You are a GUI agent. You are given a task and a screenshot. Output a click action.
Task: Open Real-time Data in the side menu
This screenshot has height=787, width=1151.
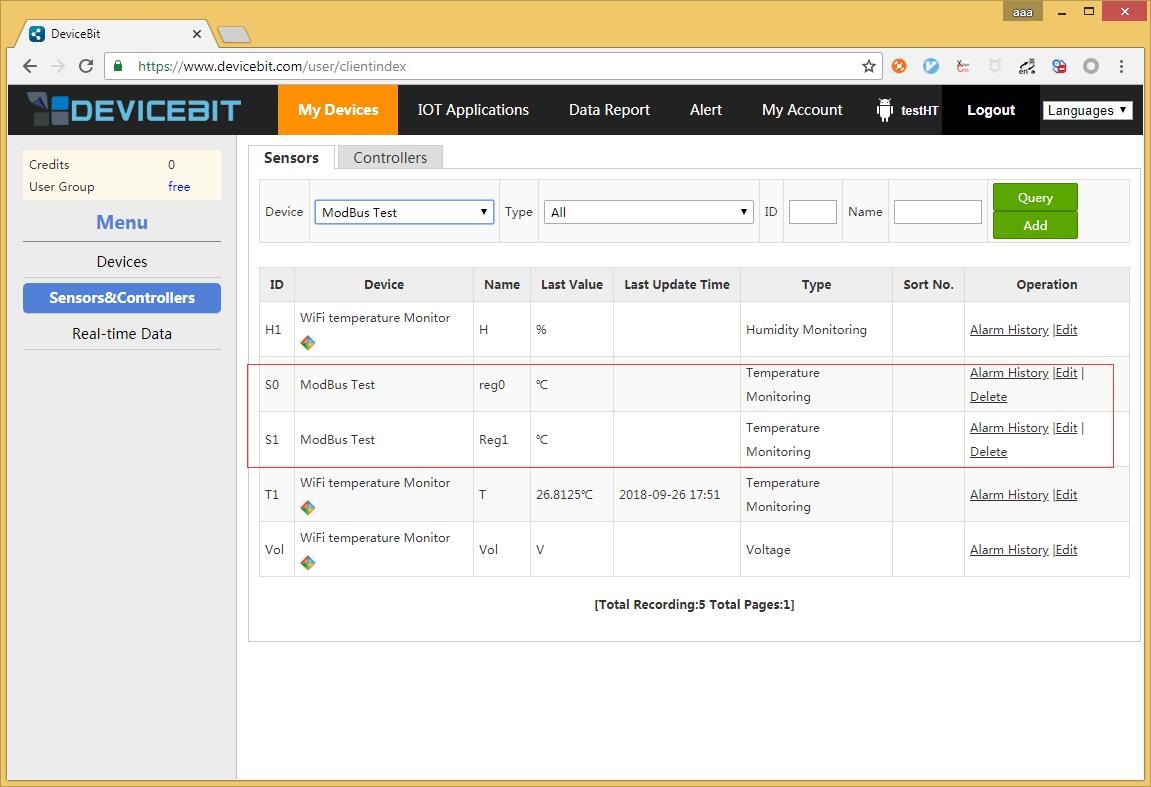tap(122, 333)
